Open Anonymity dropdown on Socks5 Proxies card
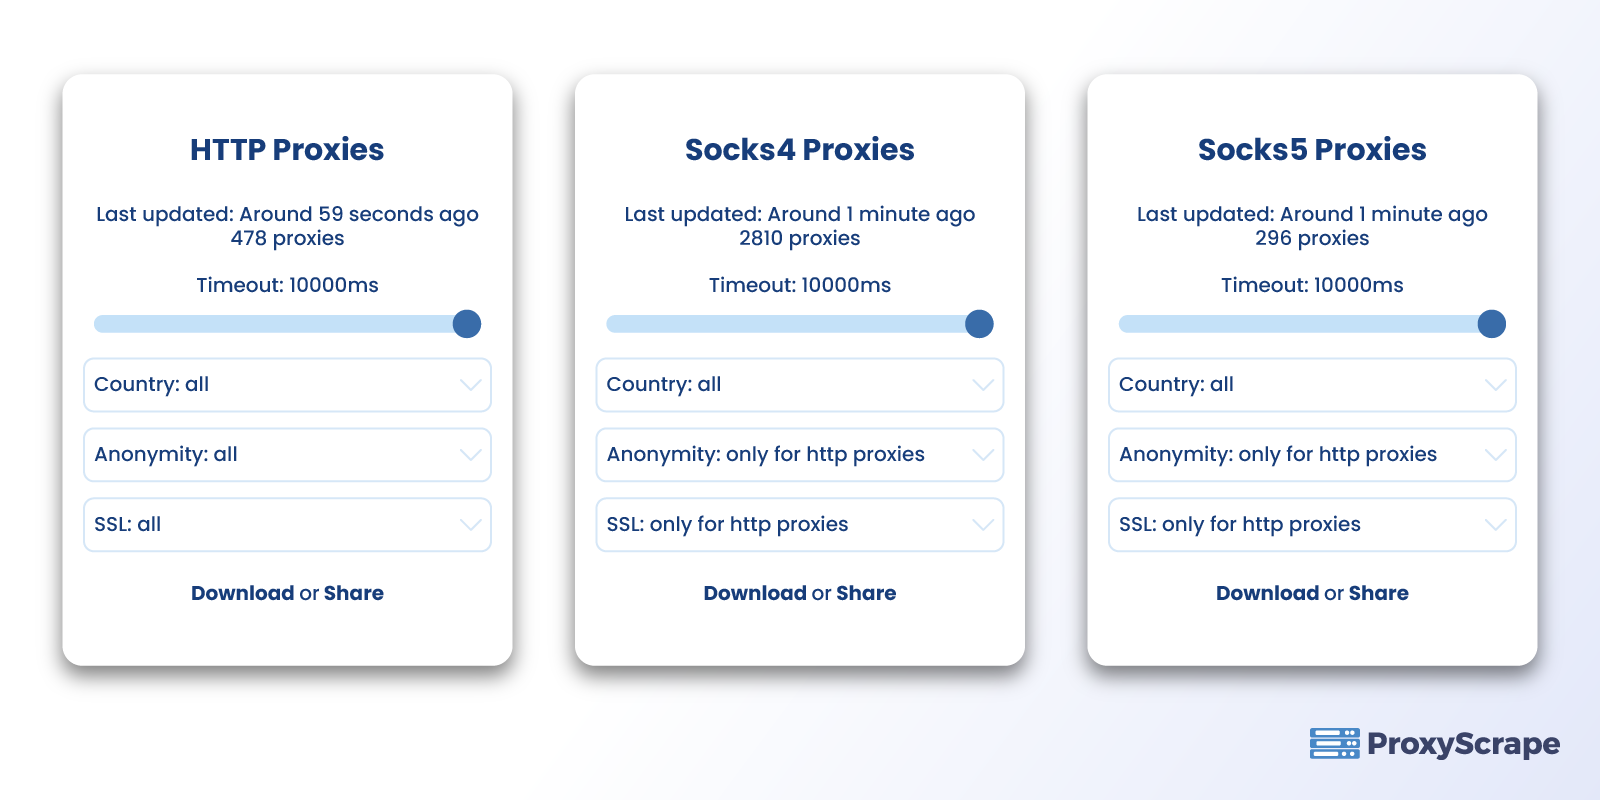The width and height of the screenshot is (1600, 800). coord(1311,455)
